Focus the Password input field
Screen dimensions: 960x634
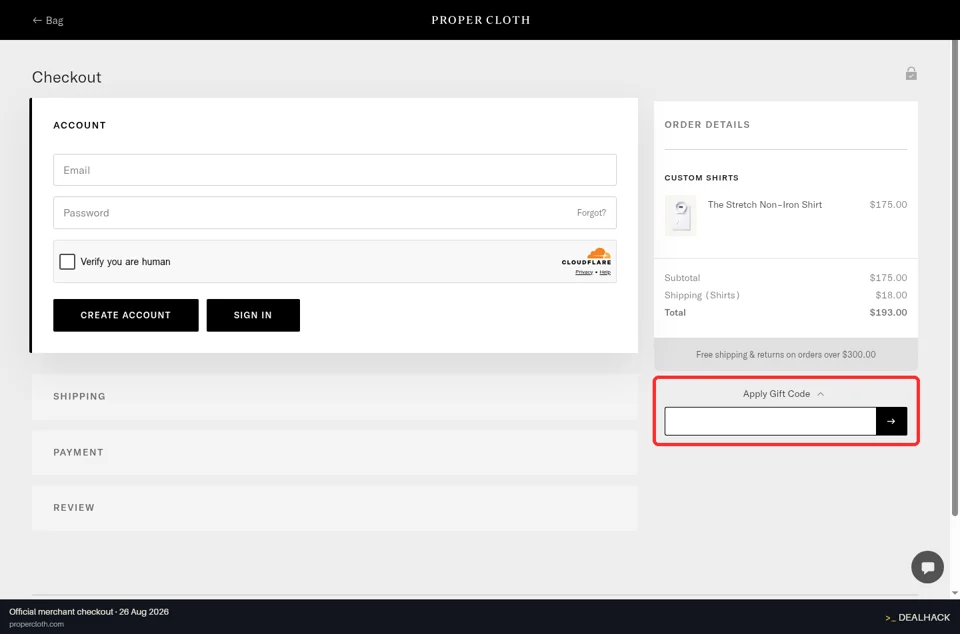point(335,213)
